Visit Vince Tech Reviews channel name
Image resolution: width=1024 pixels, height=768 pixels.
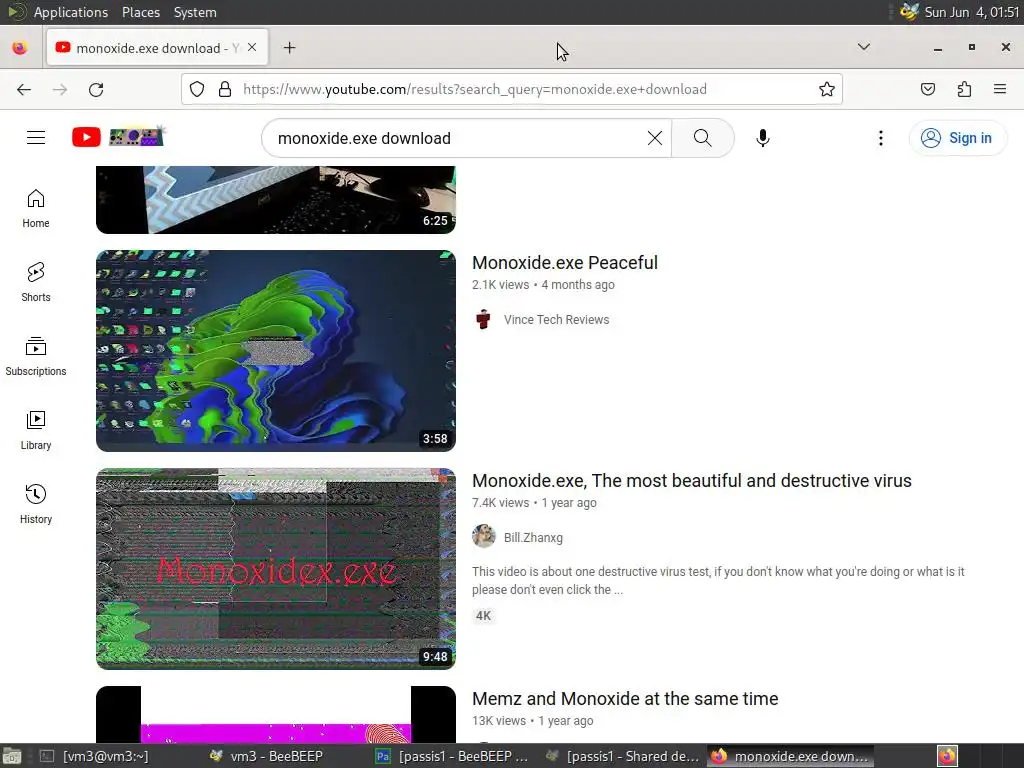tap(556, 319)
